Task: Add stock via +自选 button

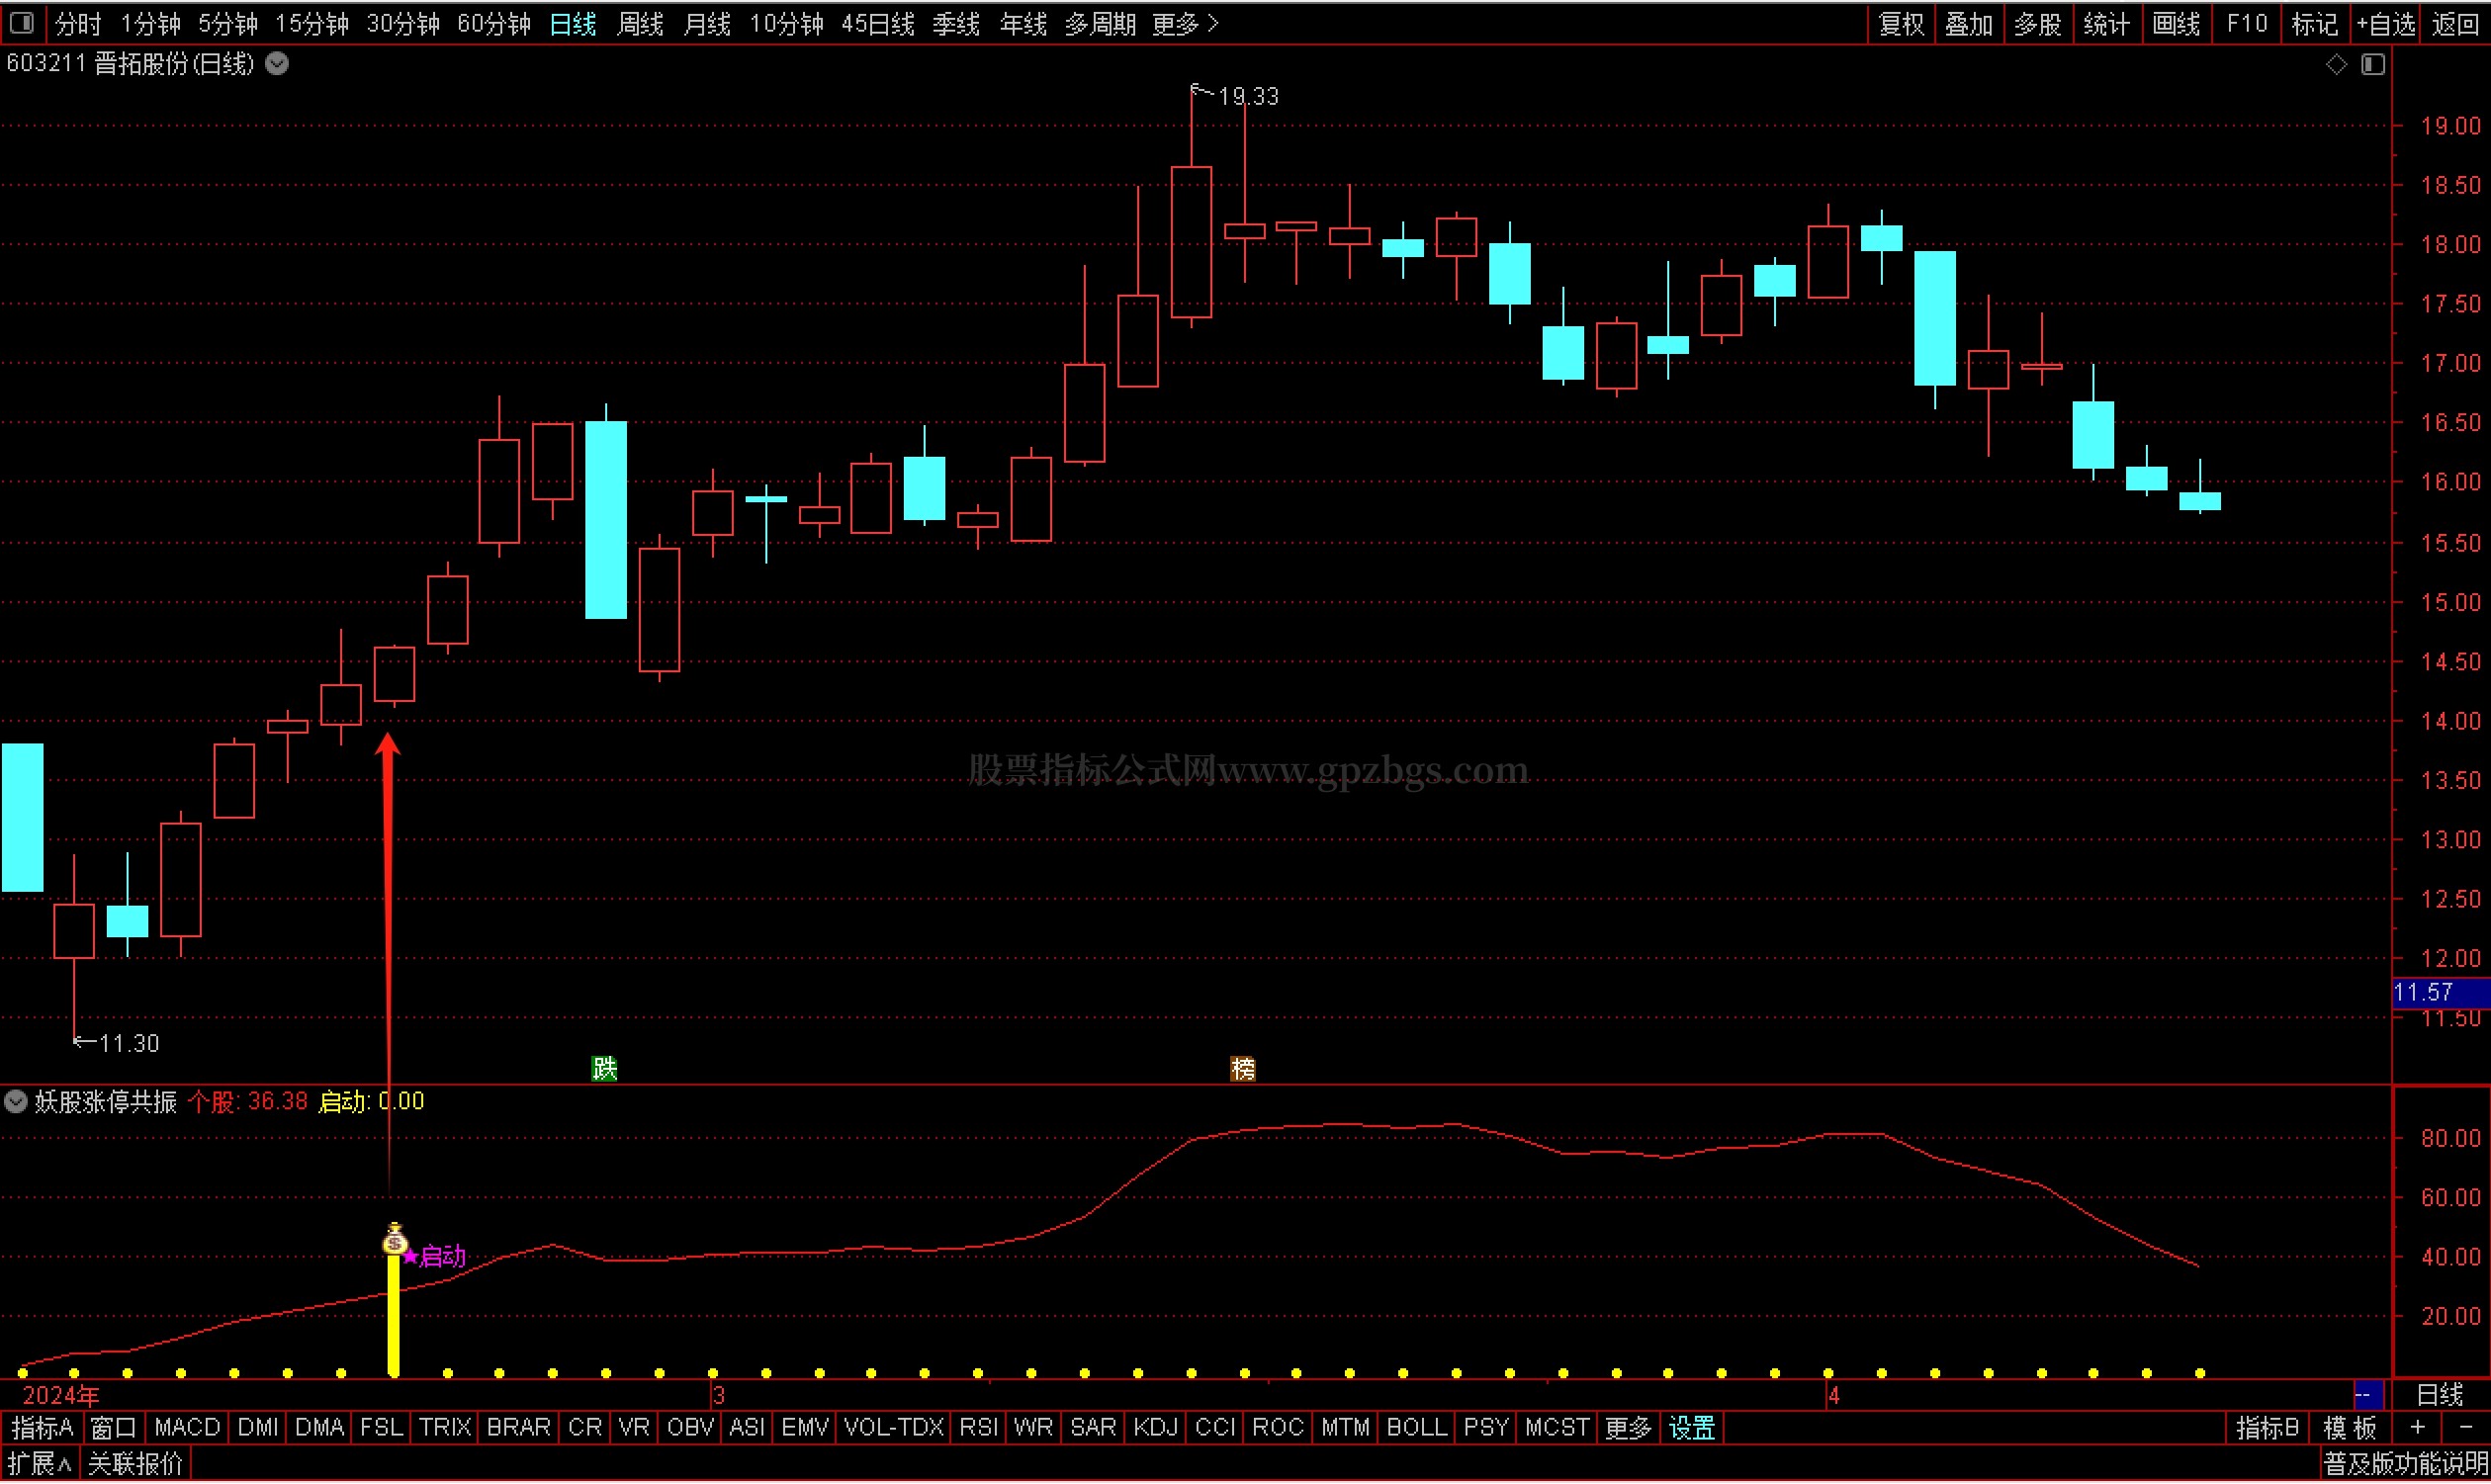Action: tap(2385, 24)
